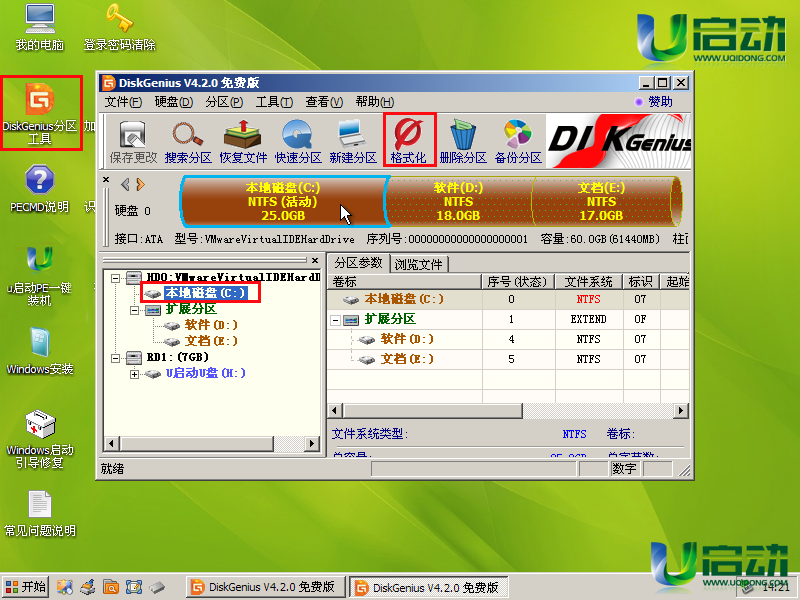Collapse the HD0 VMware drive tree node

click(x=116, y=278)
